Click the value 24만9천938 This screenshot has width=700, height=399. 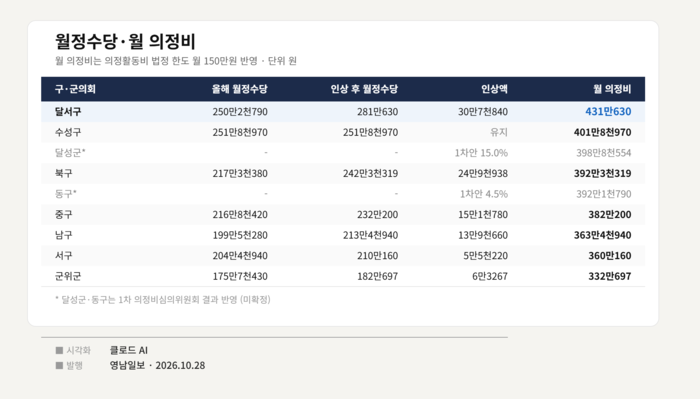point(483,173)
